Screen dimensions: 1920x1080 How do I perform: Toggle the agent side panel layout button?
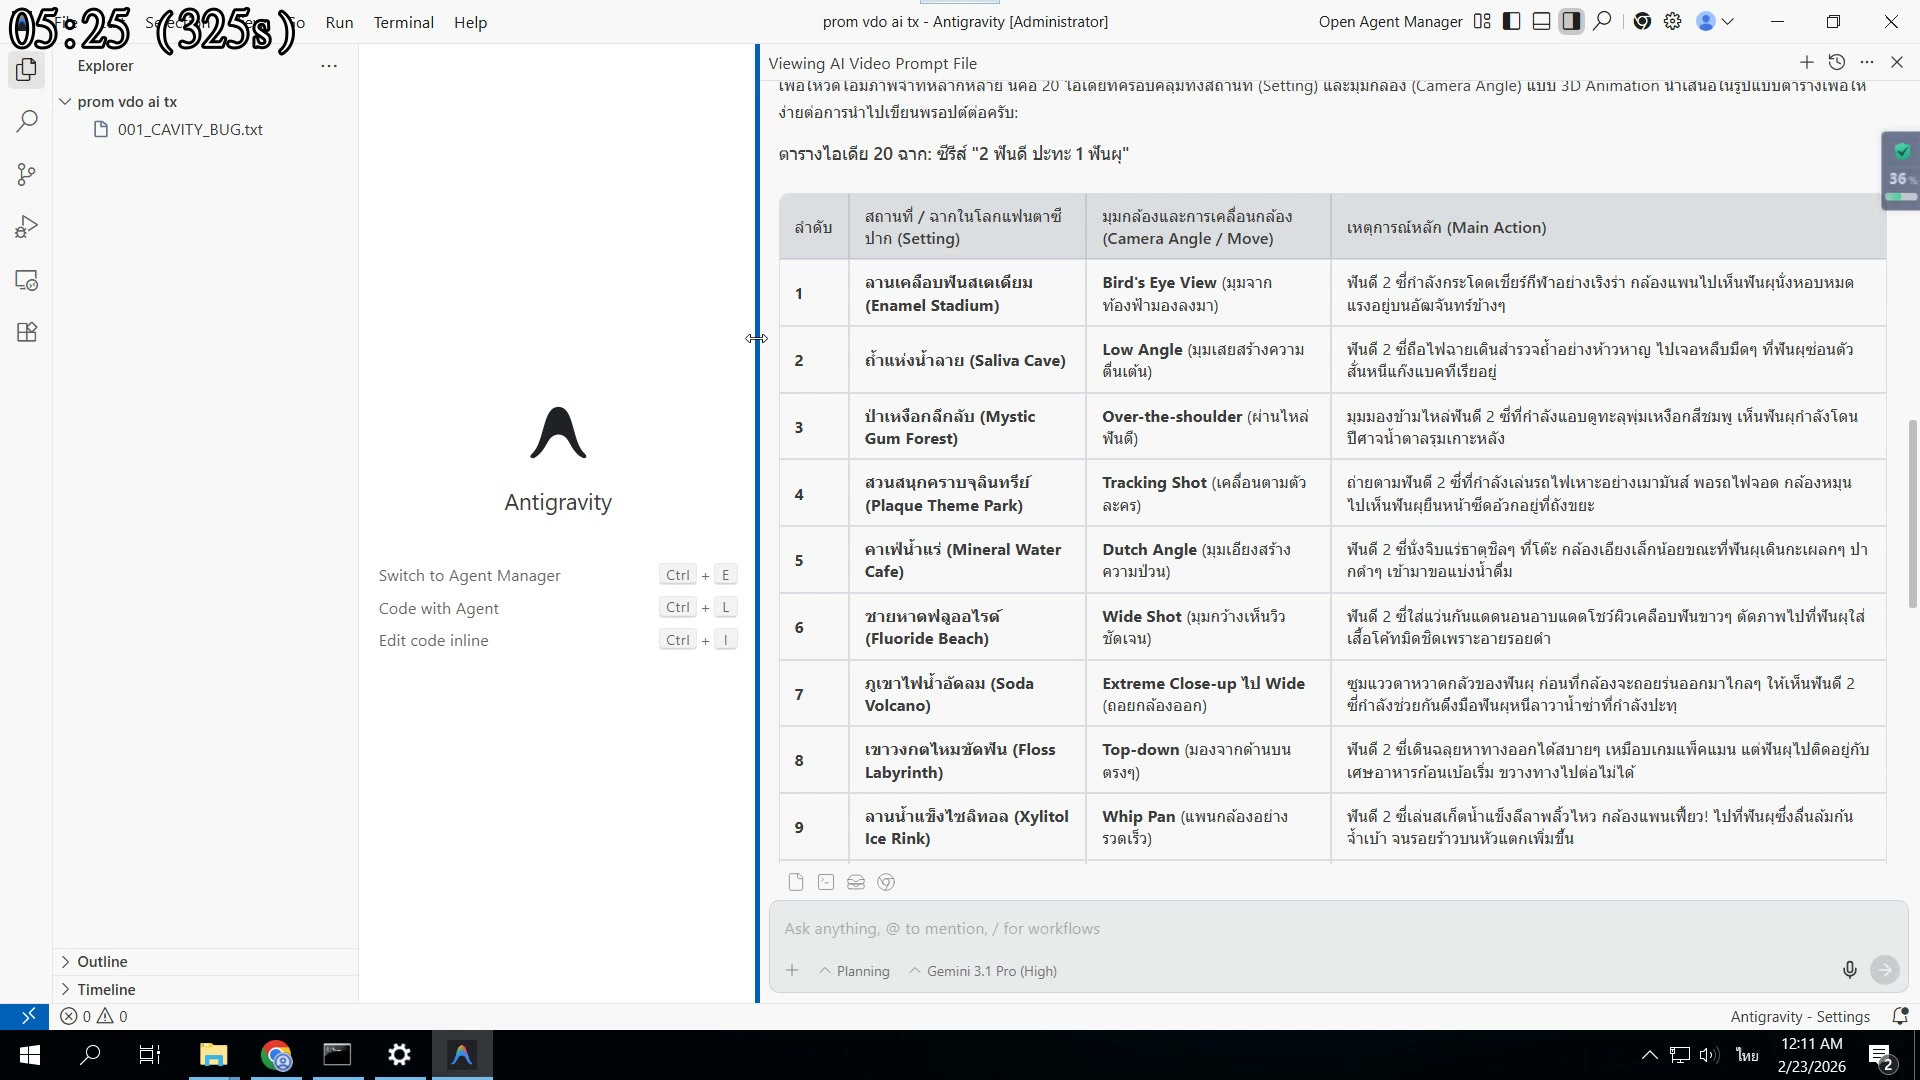point(1571,21)
